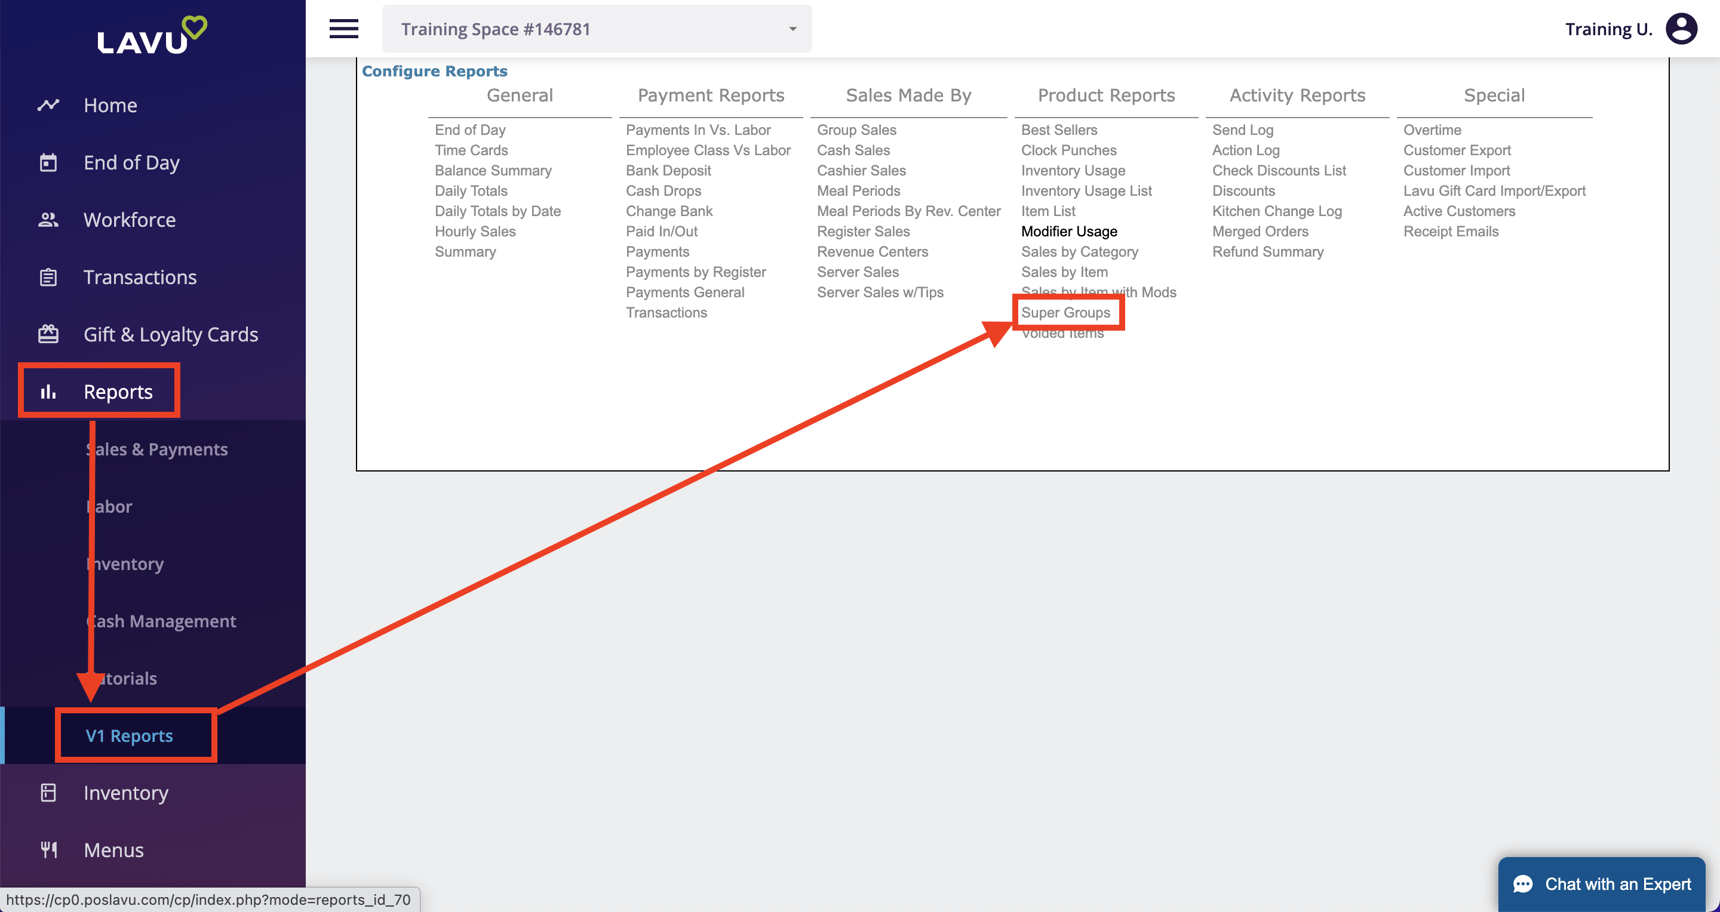
Task: Click the Workforce people icon
Action: pos(48,220)
